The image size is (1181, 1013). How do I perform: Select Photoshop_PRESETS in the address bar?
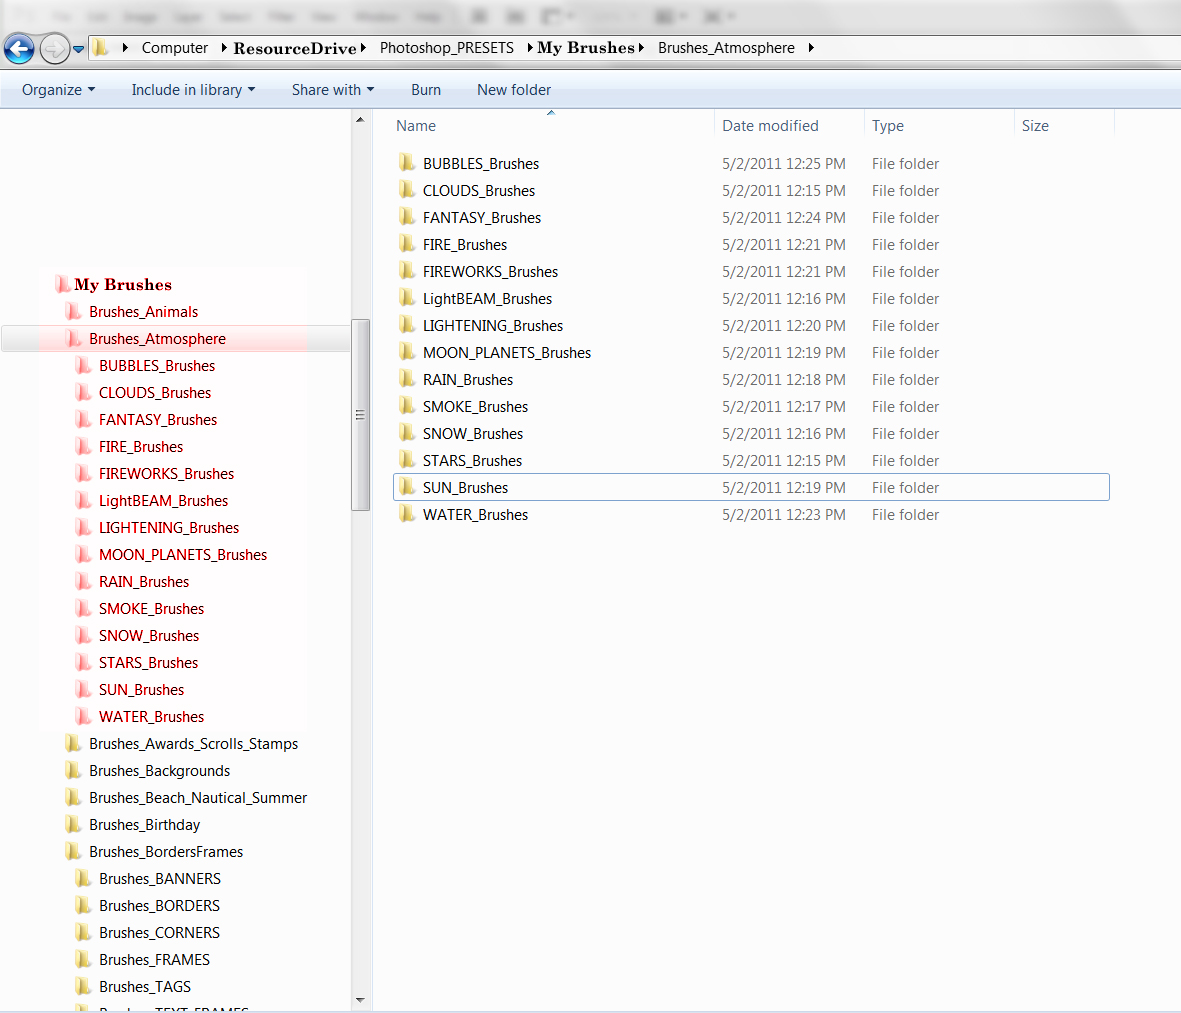pos(447,48)
